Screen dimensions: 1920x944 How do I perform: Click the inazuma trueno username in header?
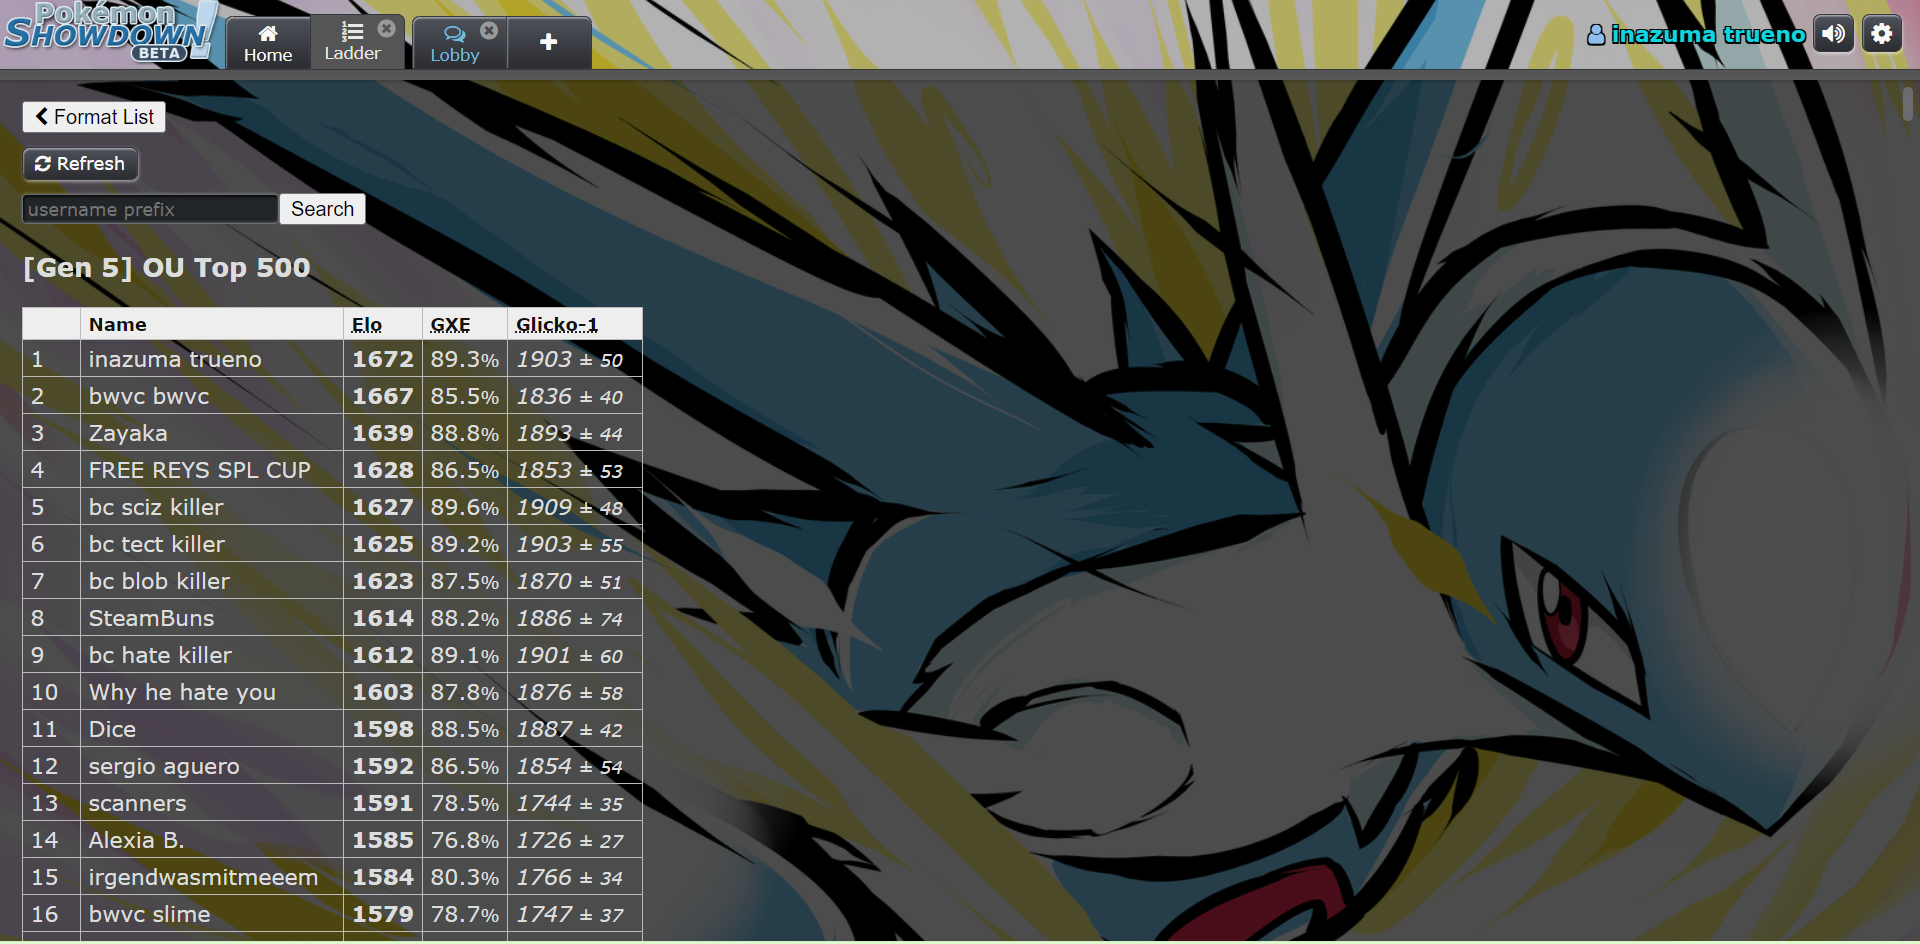1696,35
